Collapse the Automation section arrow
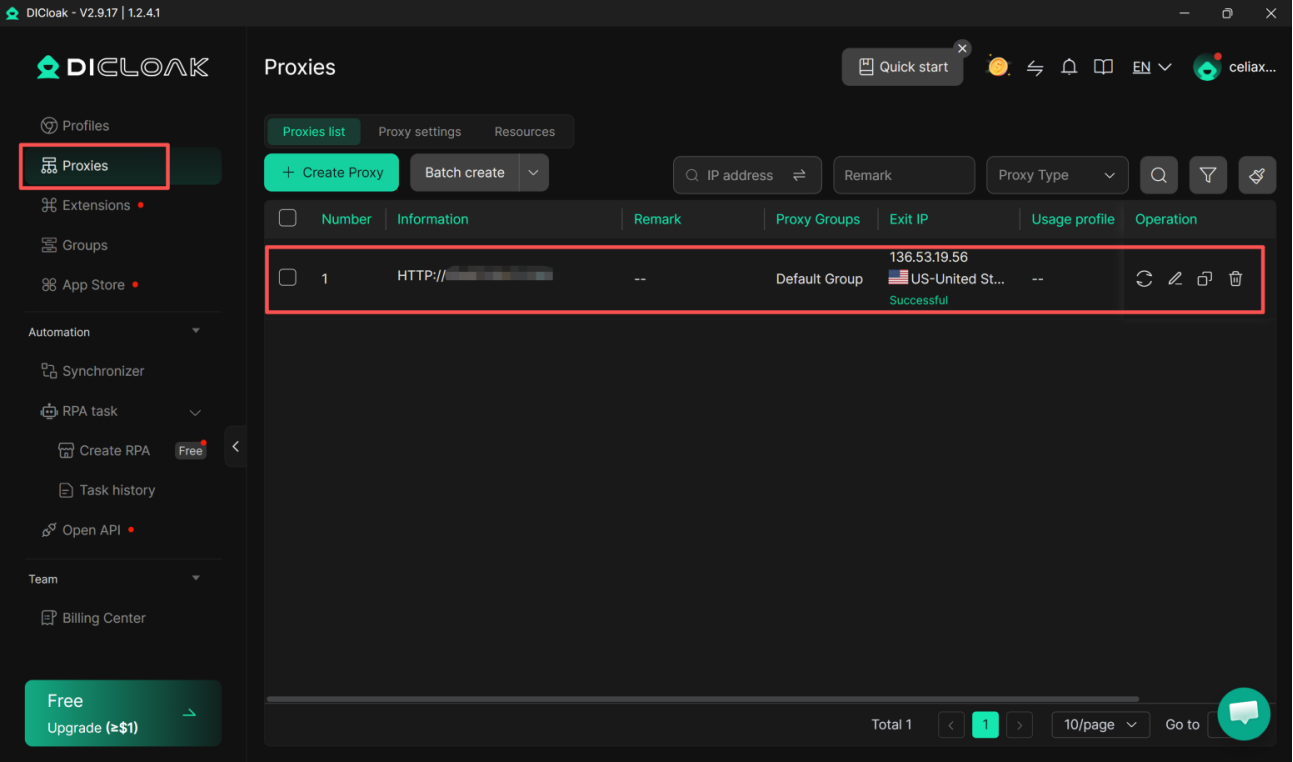 (x=196, y=331)
